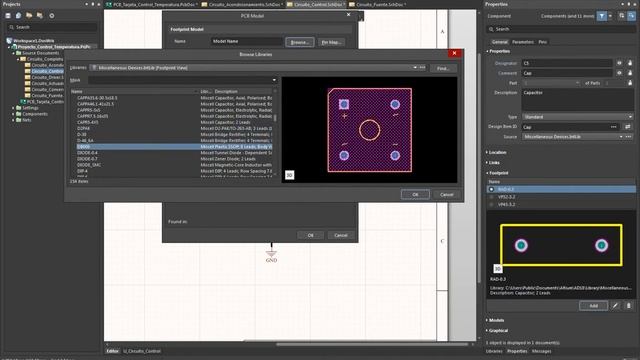Viewport: 640px width, 360px height.
Task: Open the Libraries tab in the bottom panel bar
Action: coord(494,351)
